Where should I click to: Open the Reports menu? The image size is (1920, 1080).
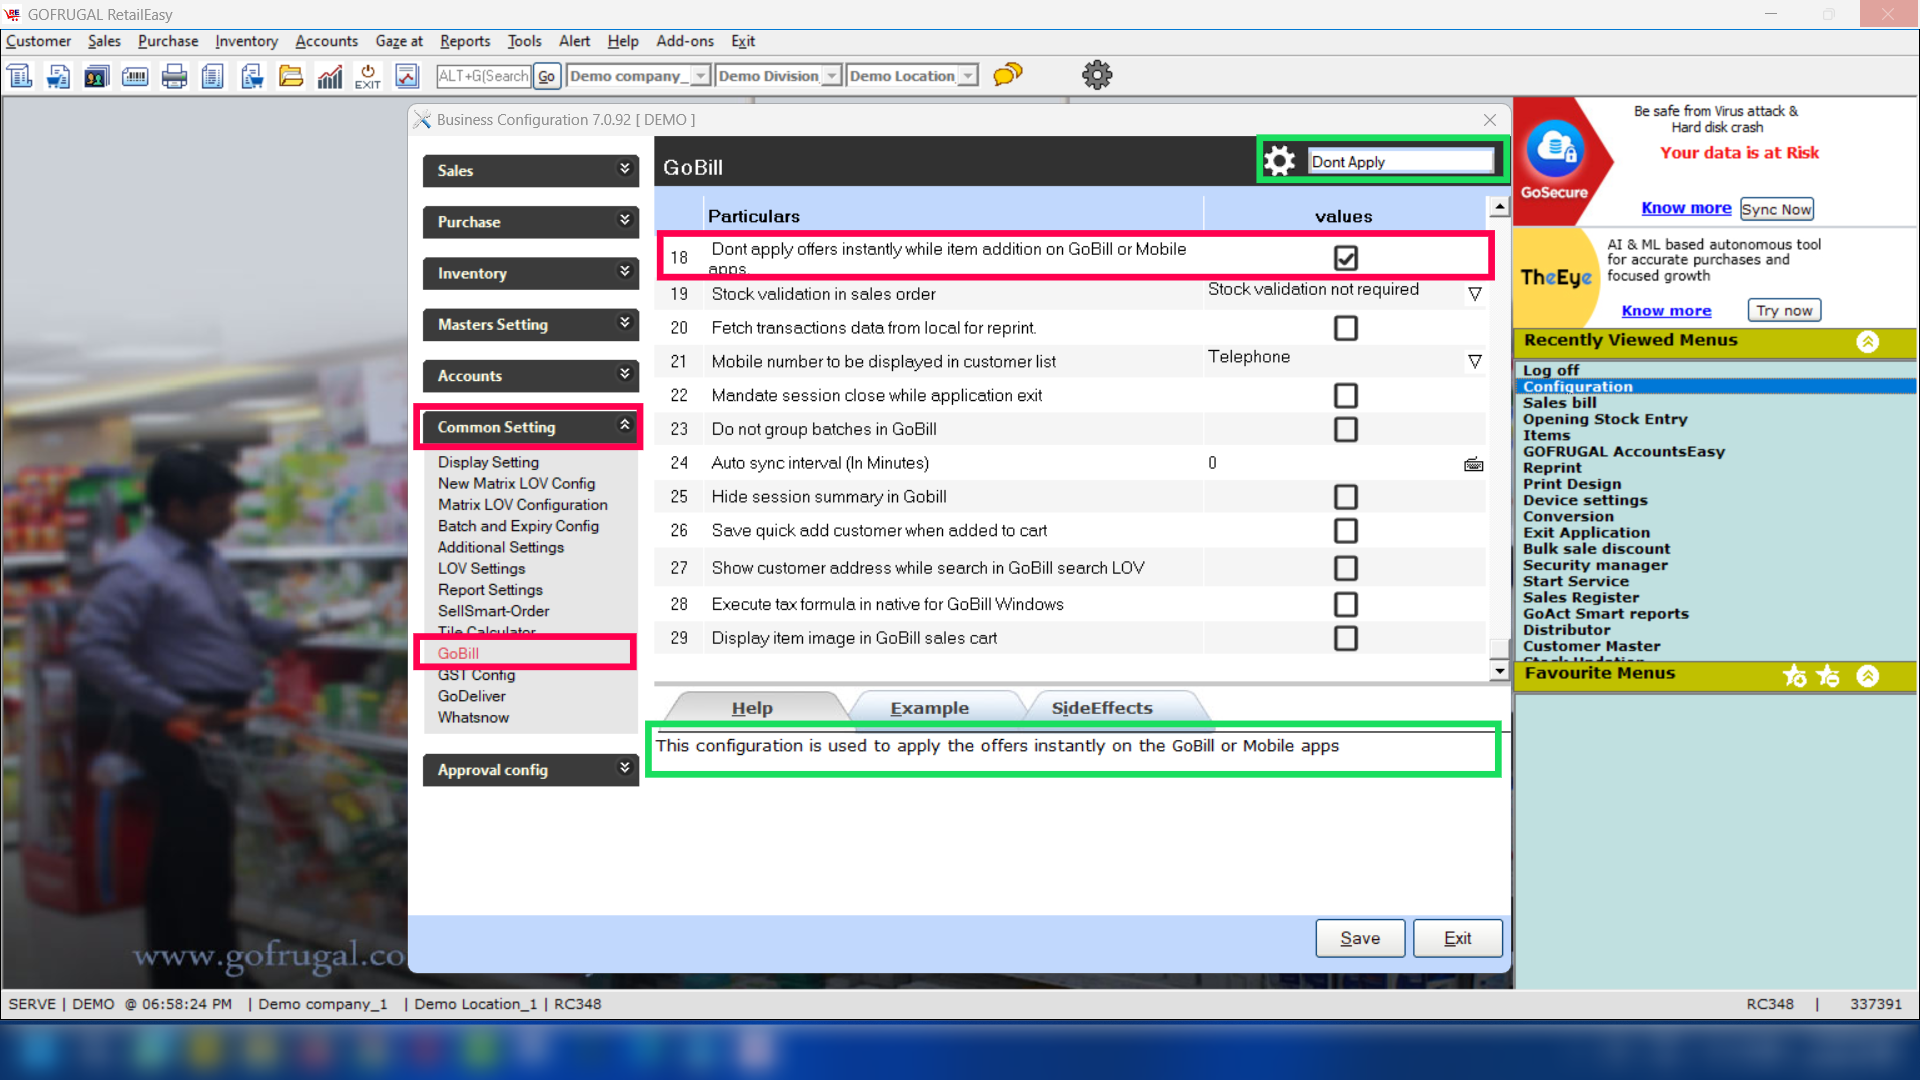point(465,41)
